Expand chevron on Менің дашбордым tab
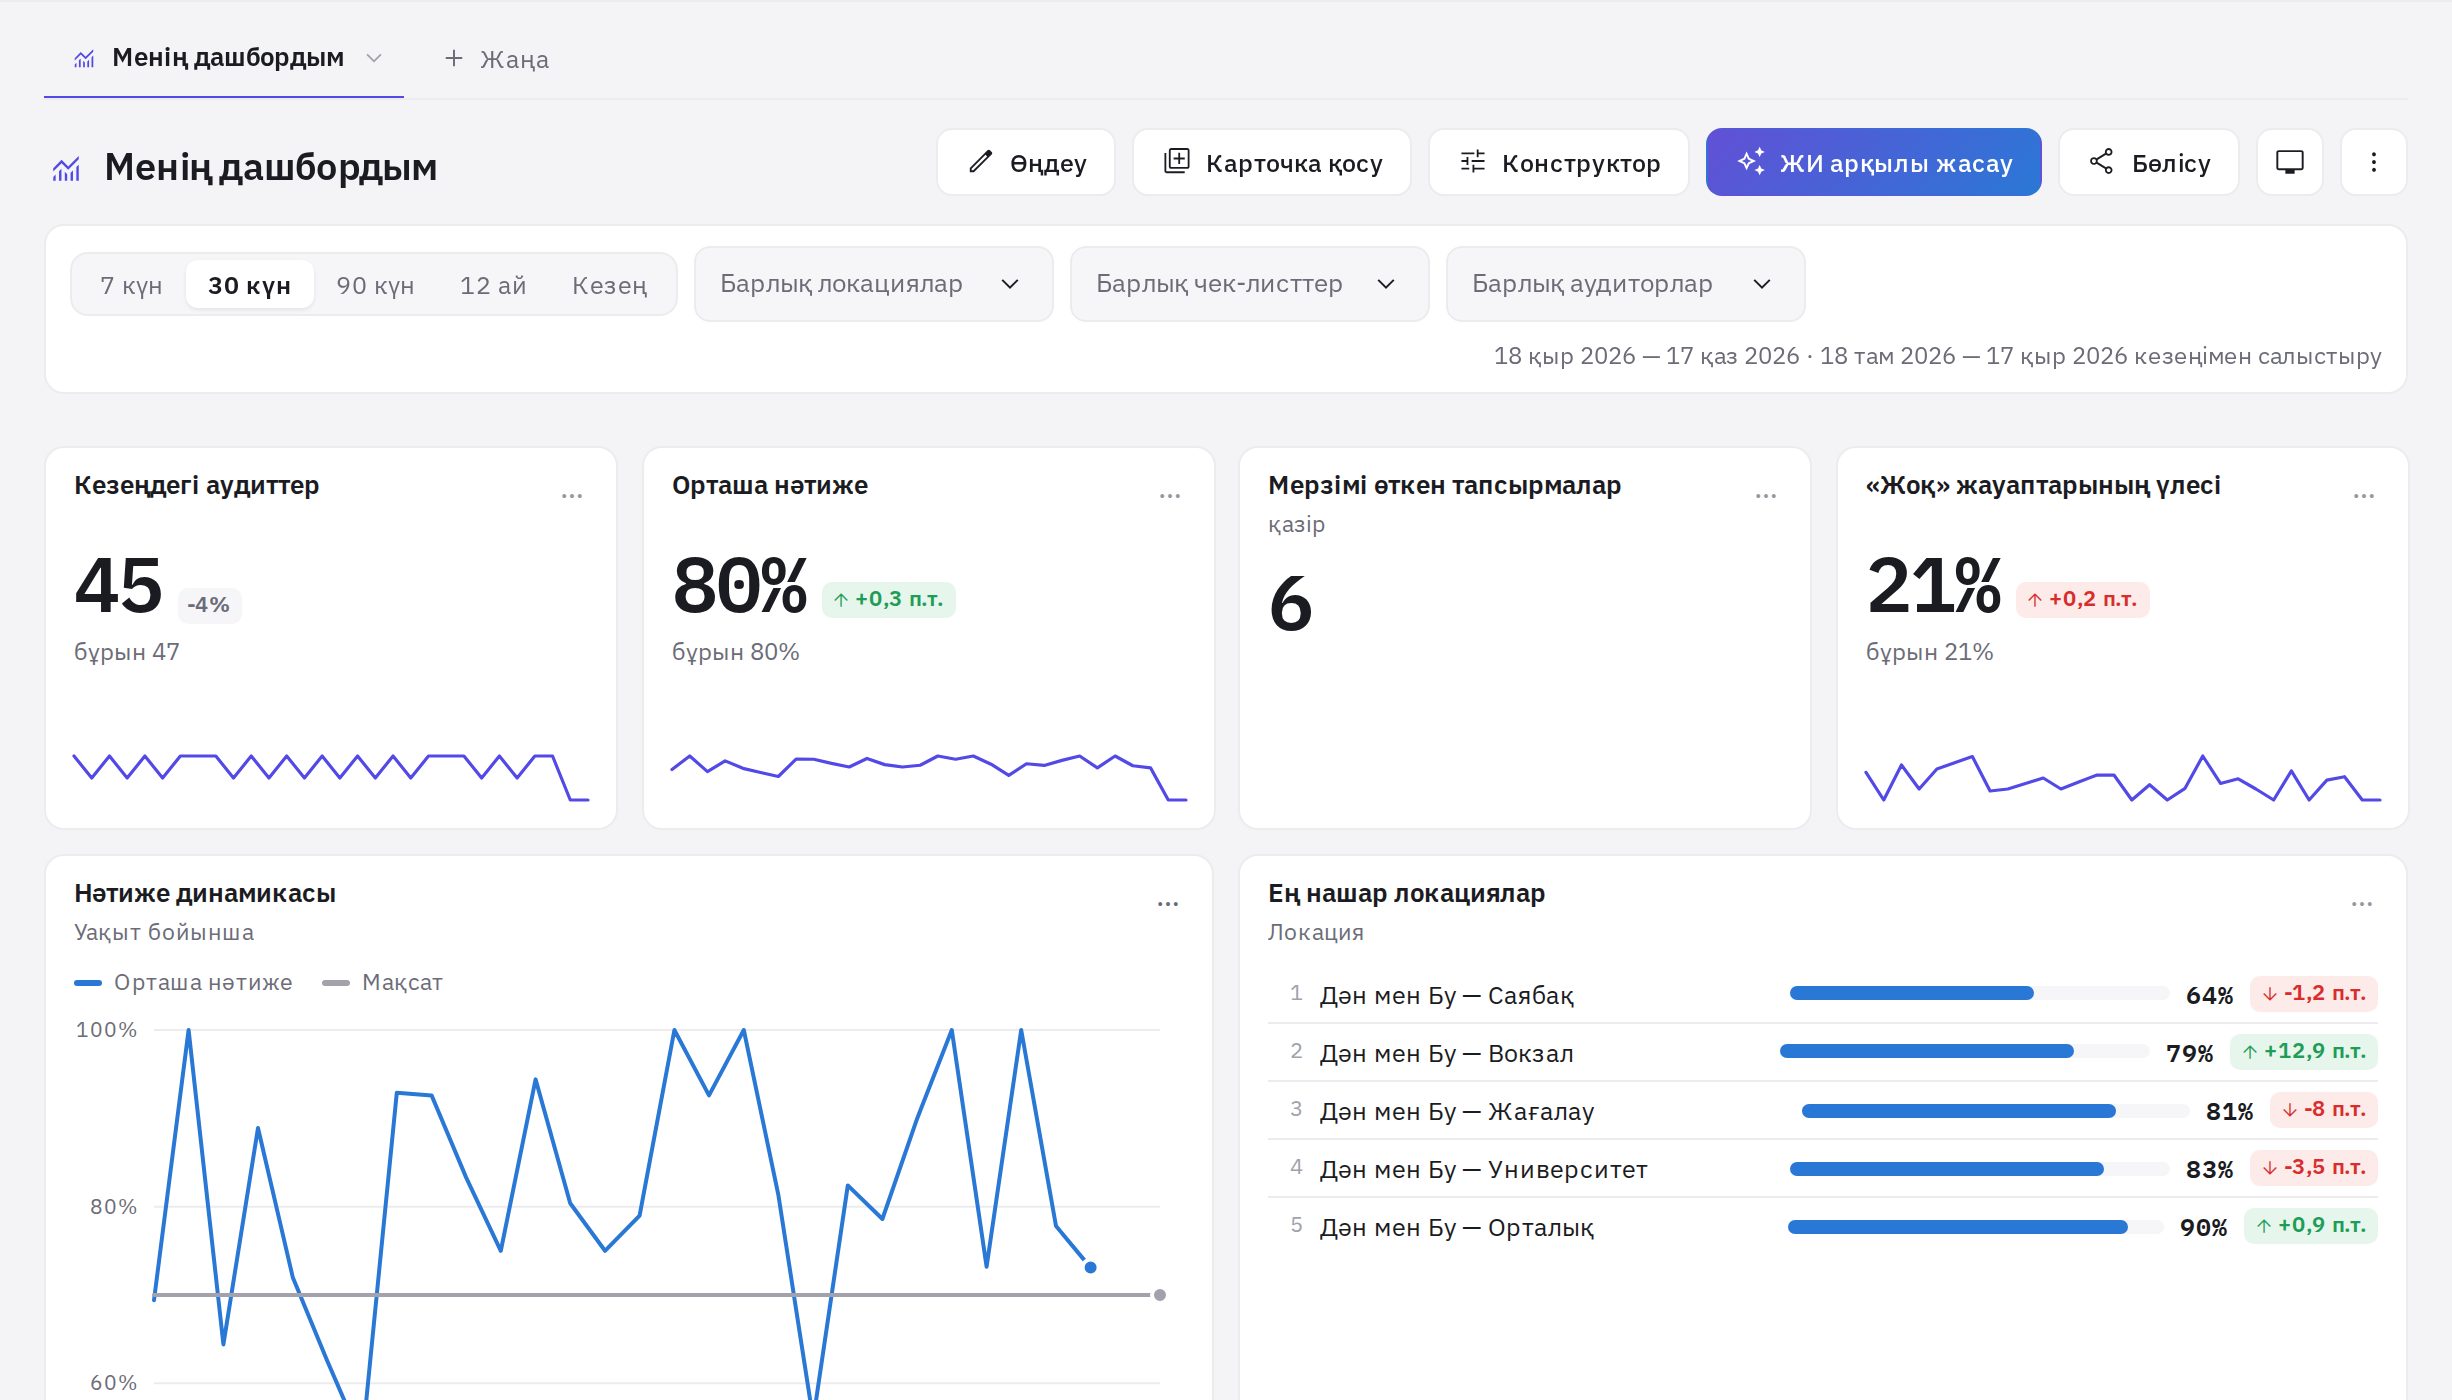 click(374, 58)
